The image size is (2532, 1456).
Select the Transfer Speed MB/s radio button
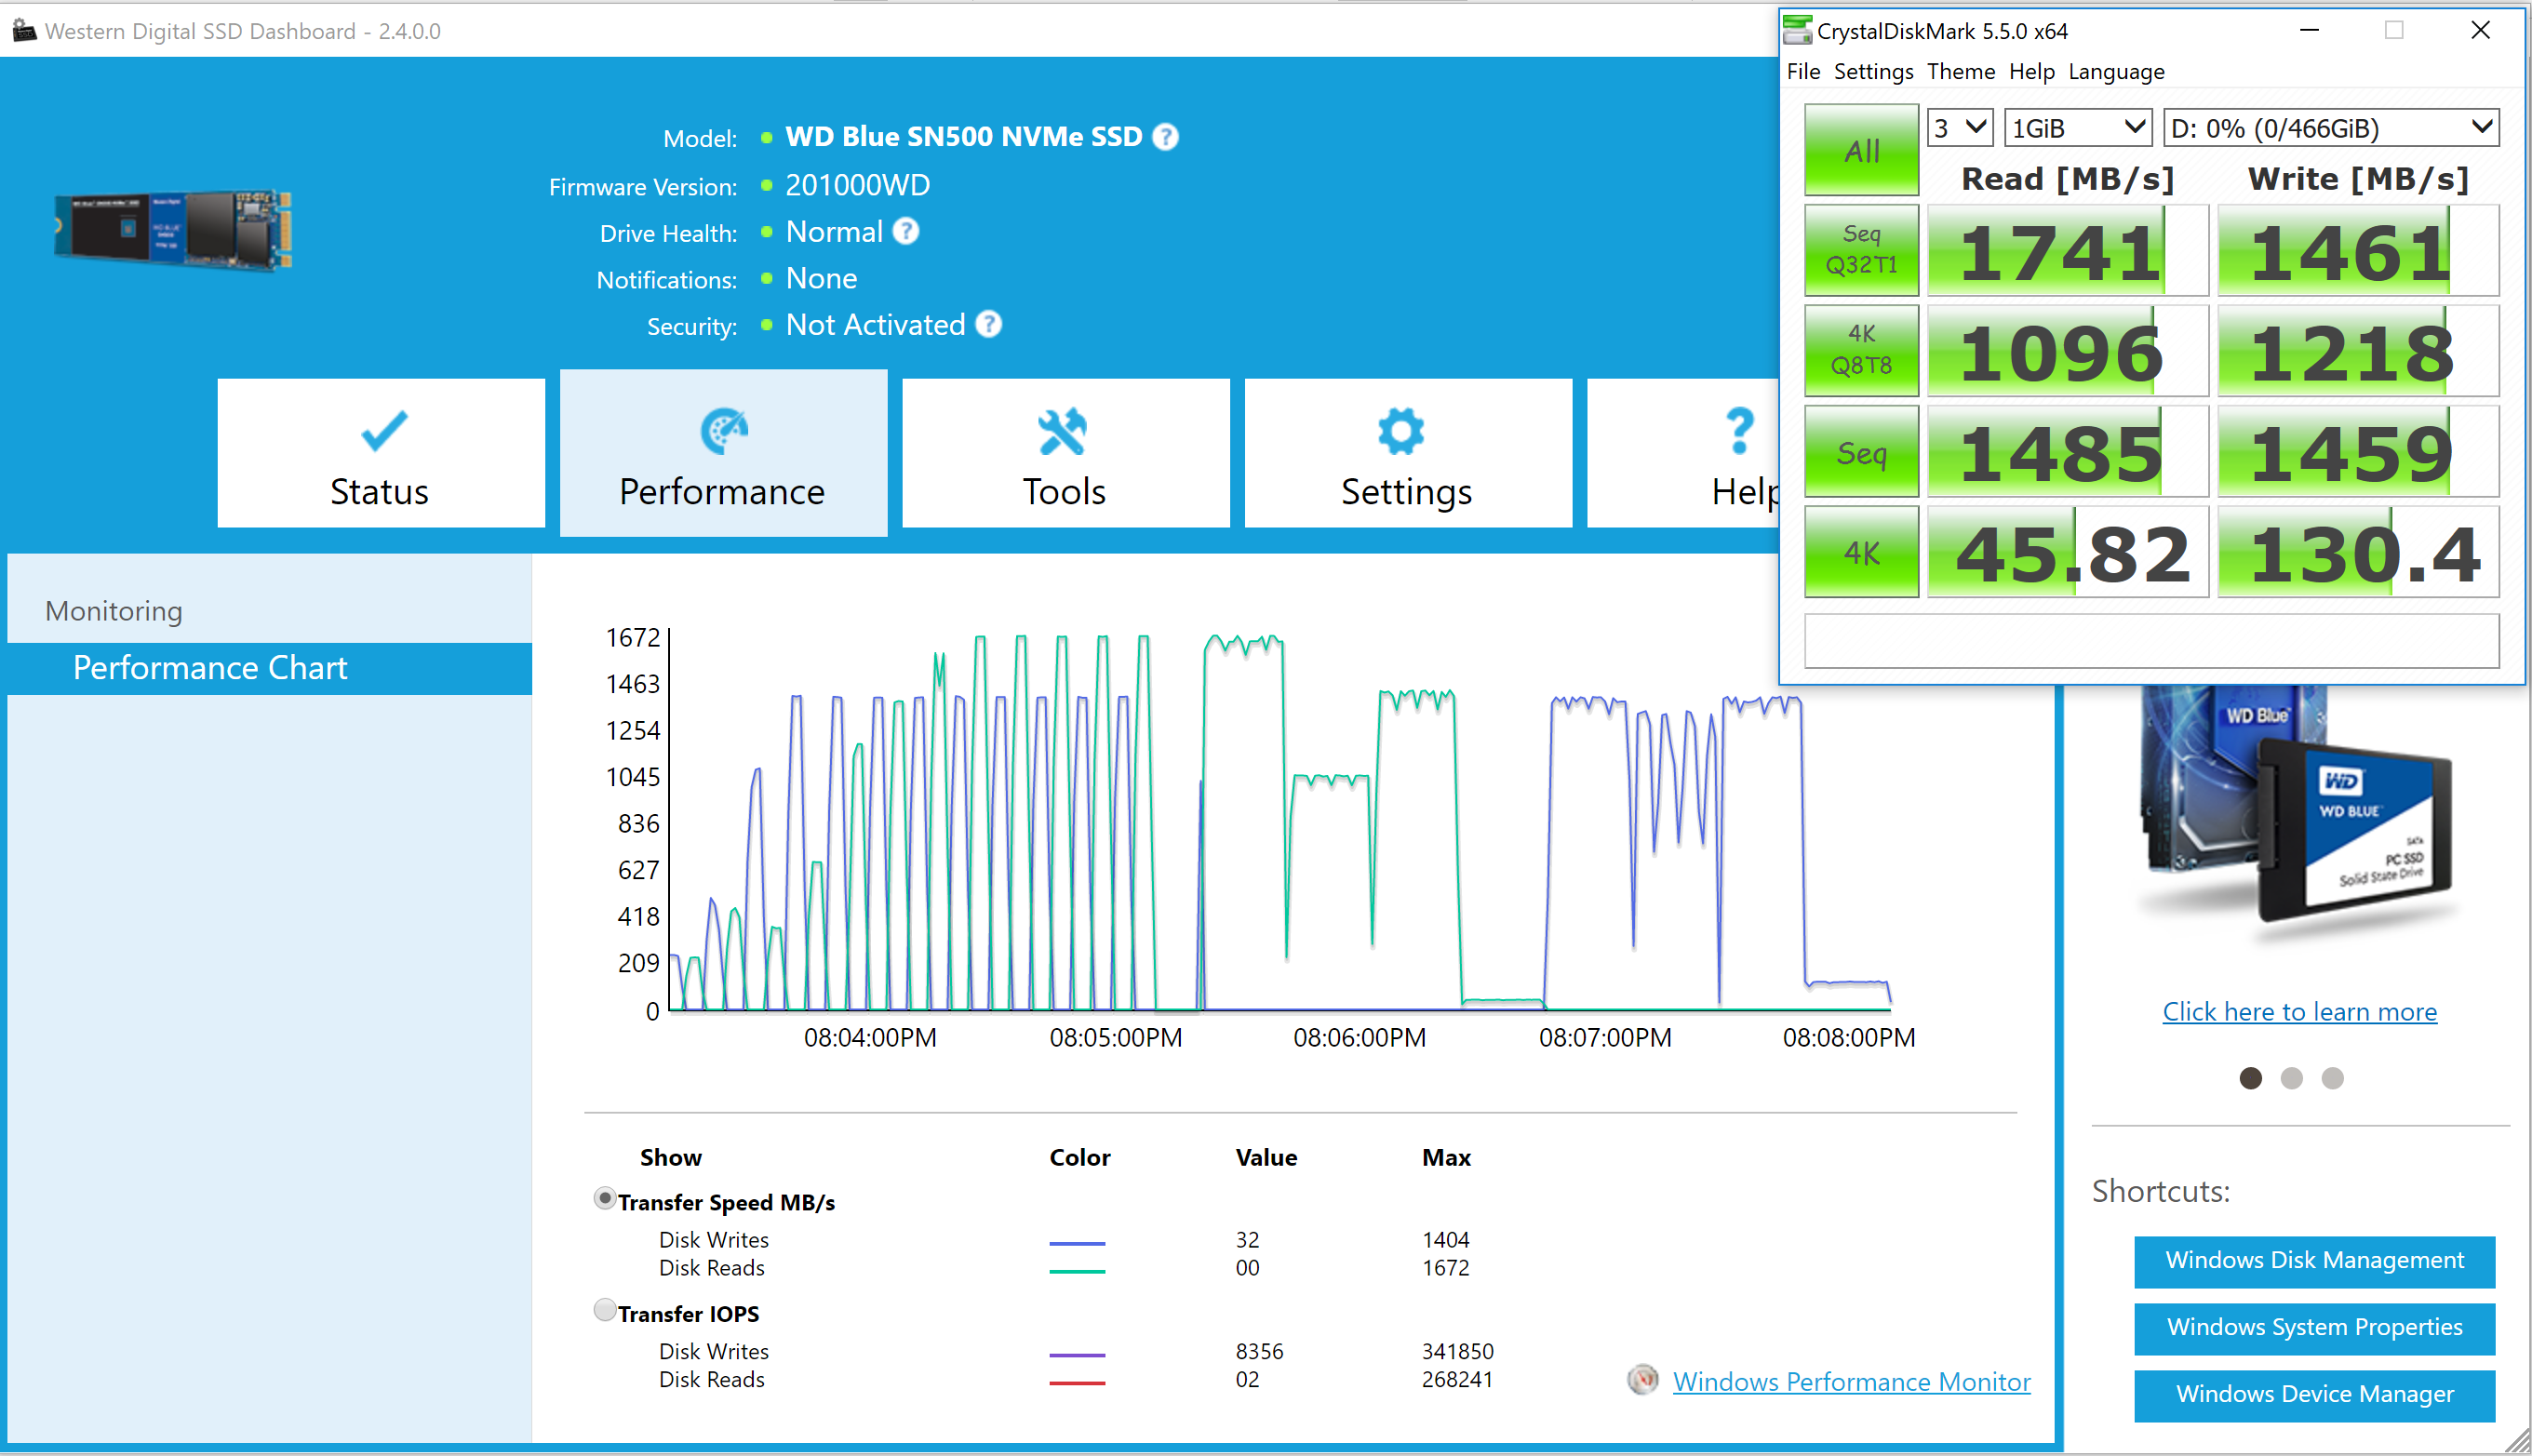[x=604, y=1198]
